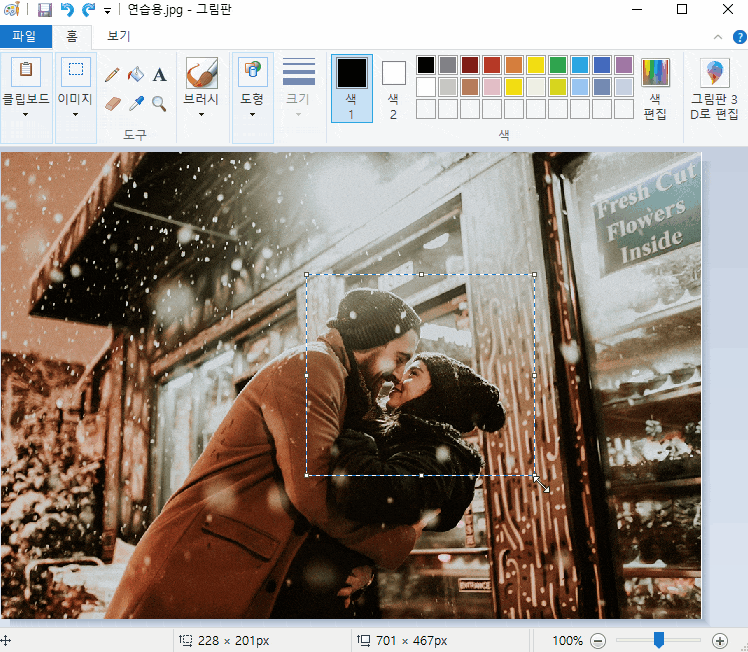Select Color 2 (색 2) button
The image size is (748, 652).
tap(394, 88)
